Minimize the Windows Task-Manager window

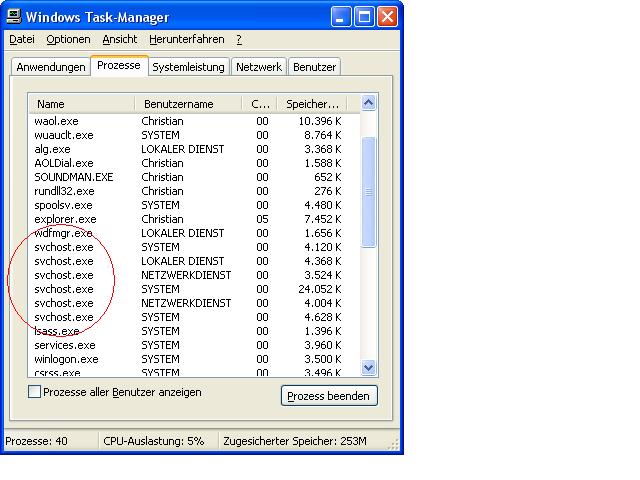click(x=340, y=17)
